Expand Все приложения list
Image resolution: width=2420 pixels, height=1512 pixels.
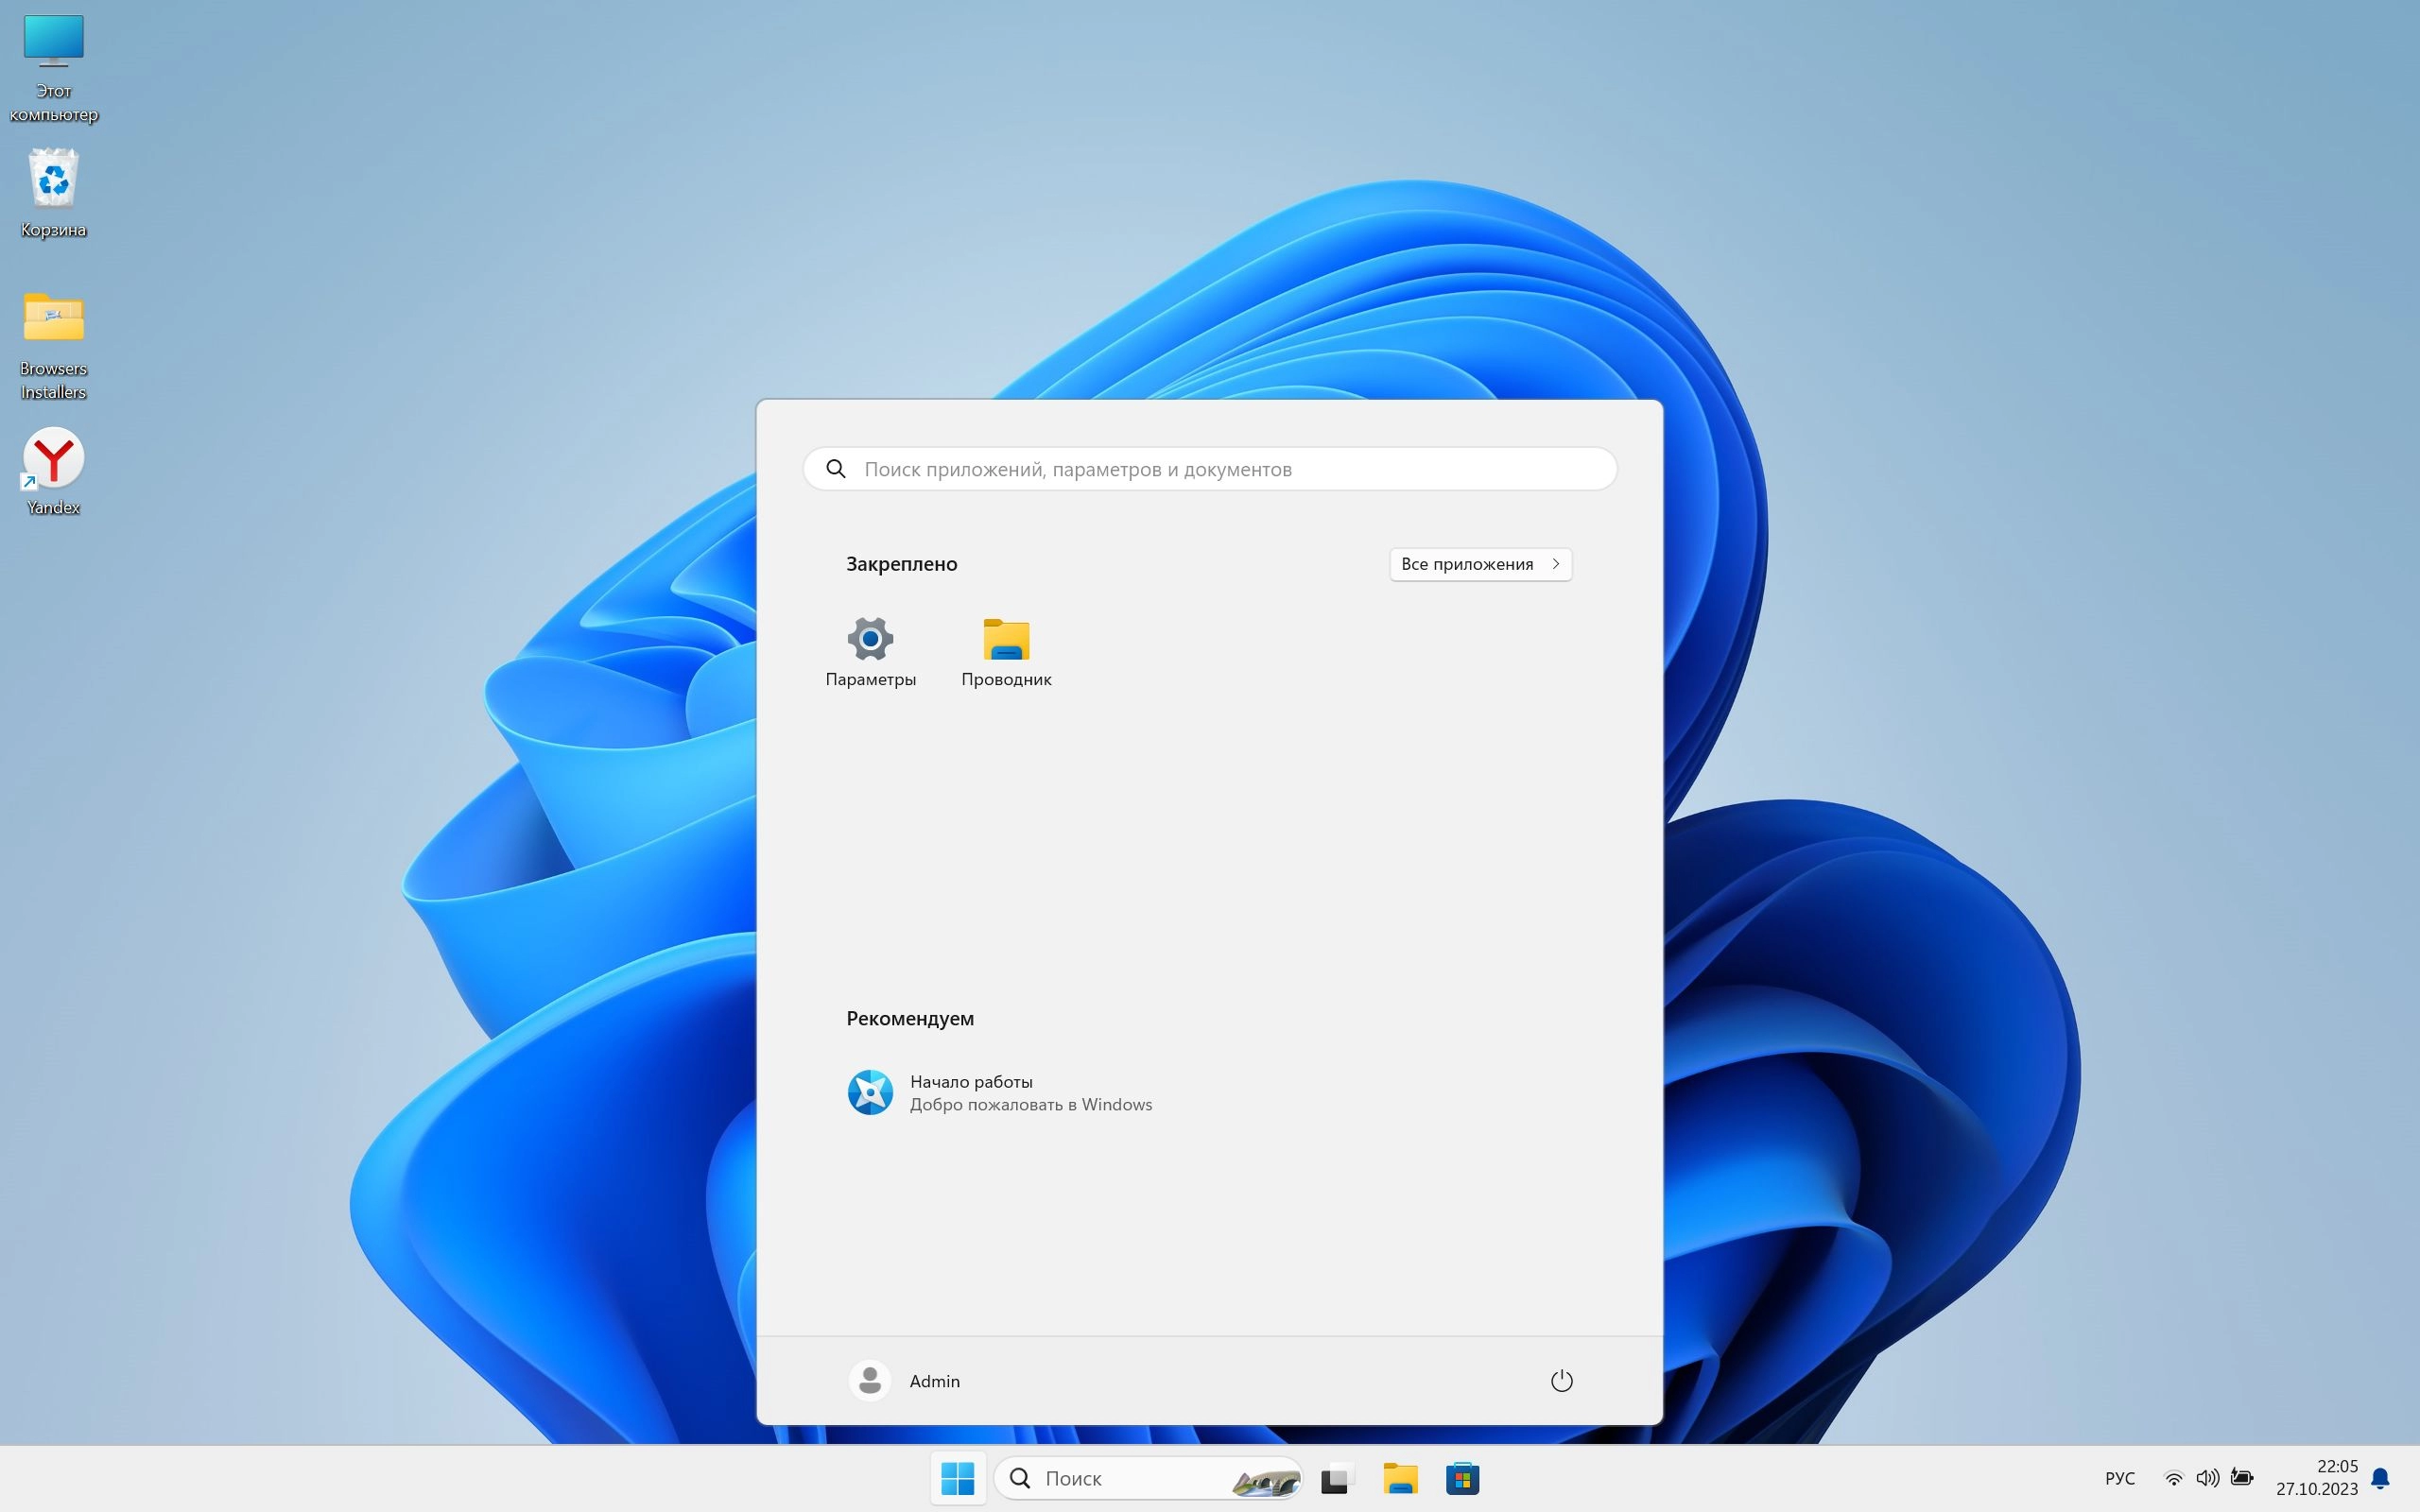pyautogui.click(x=1480, y=564)
